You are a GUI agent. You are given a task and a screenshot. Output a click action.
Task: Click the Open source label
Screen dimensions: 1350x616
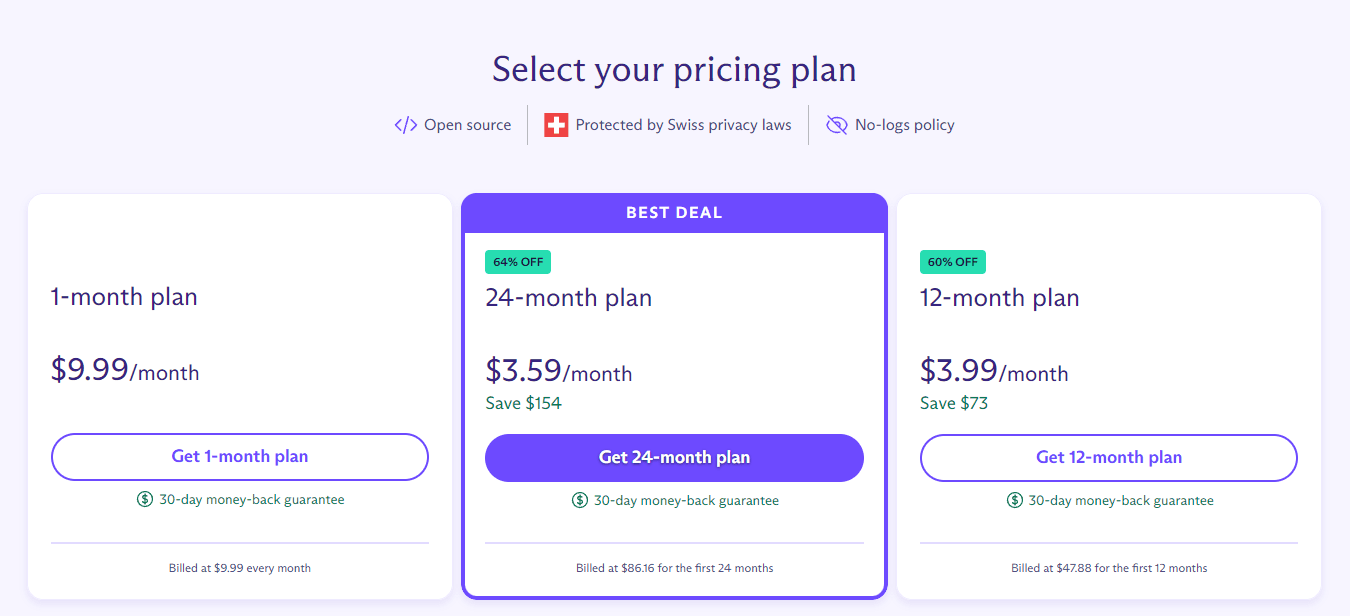467,125
